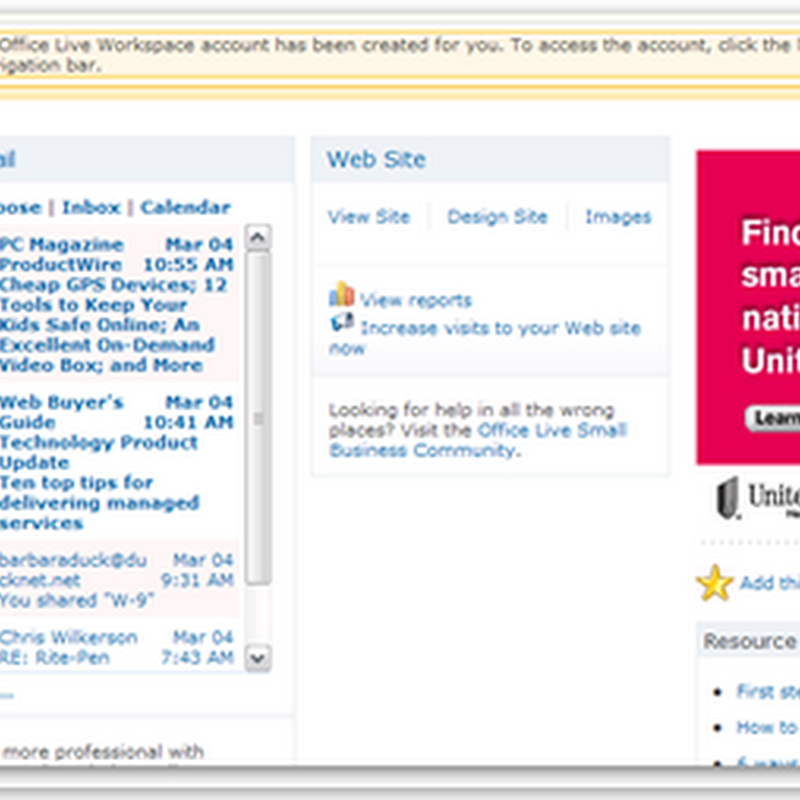800x800 pixels.
Task: Click the Web Site panel heading
Action: point(377,159)
